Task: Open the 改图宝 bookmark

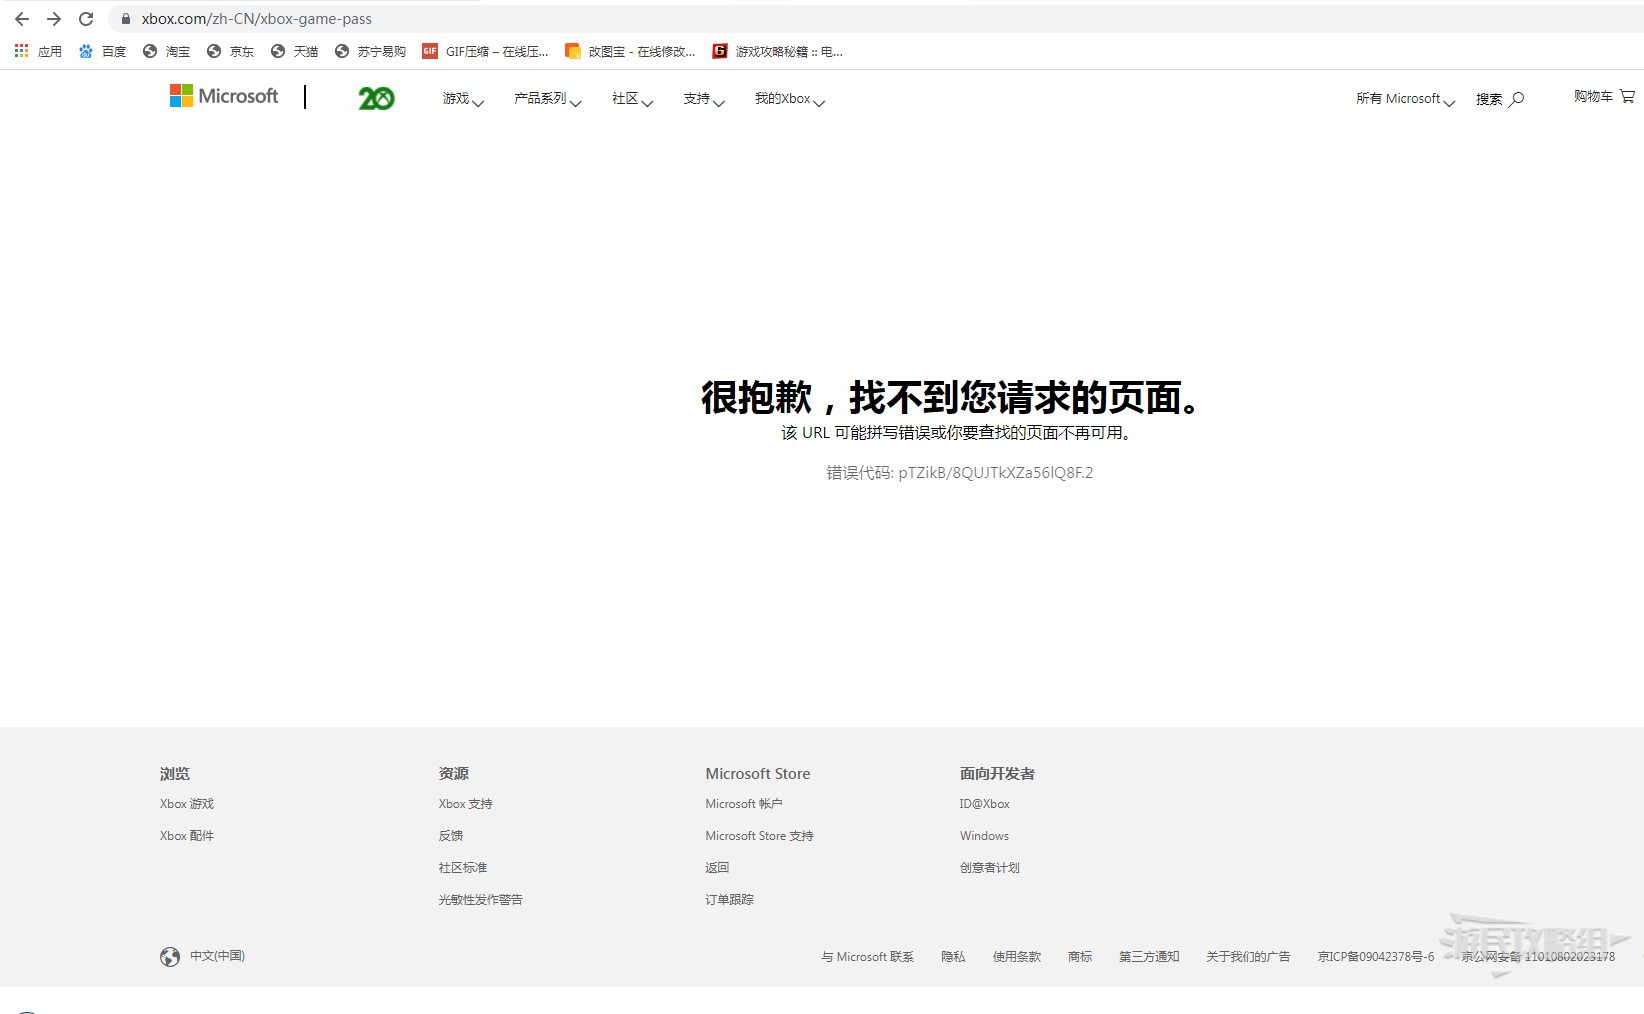Action: pos(630,51)
